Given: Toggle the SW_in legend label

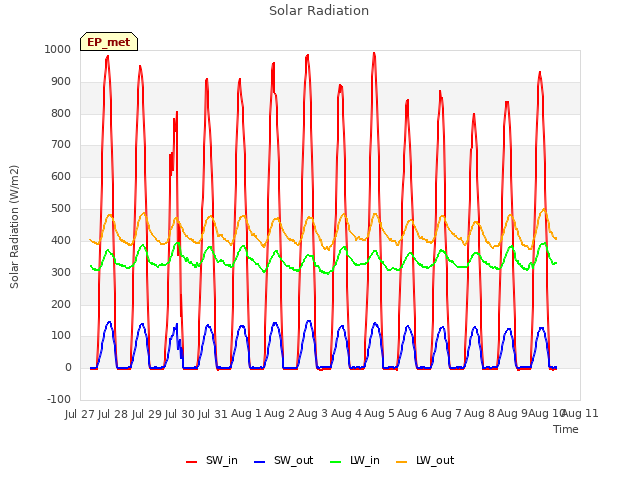Looking at the screenshot, I should point(222,461).
